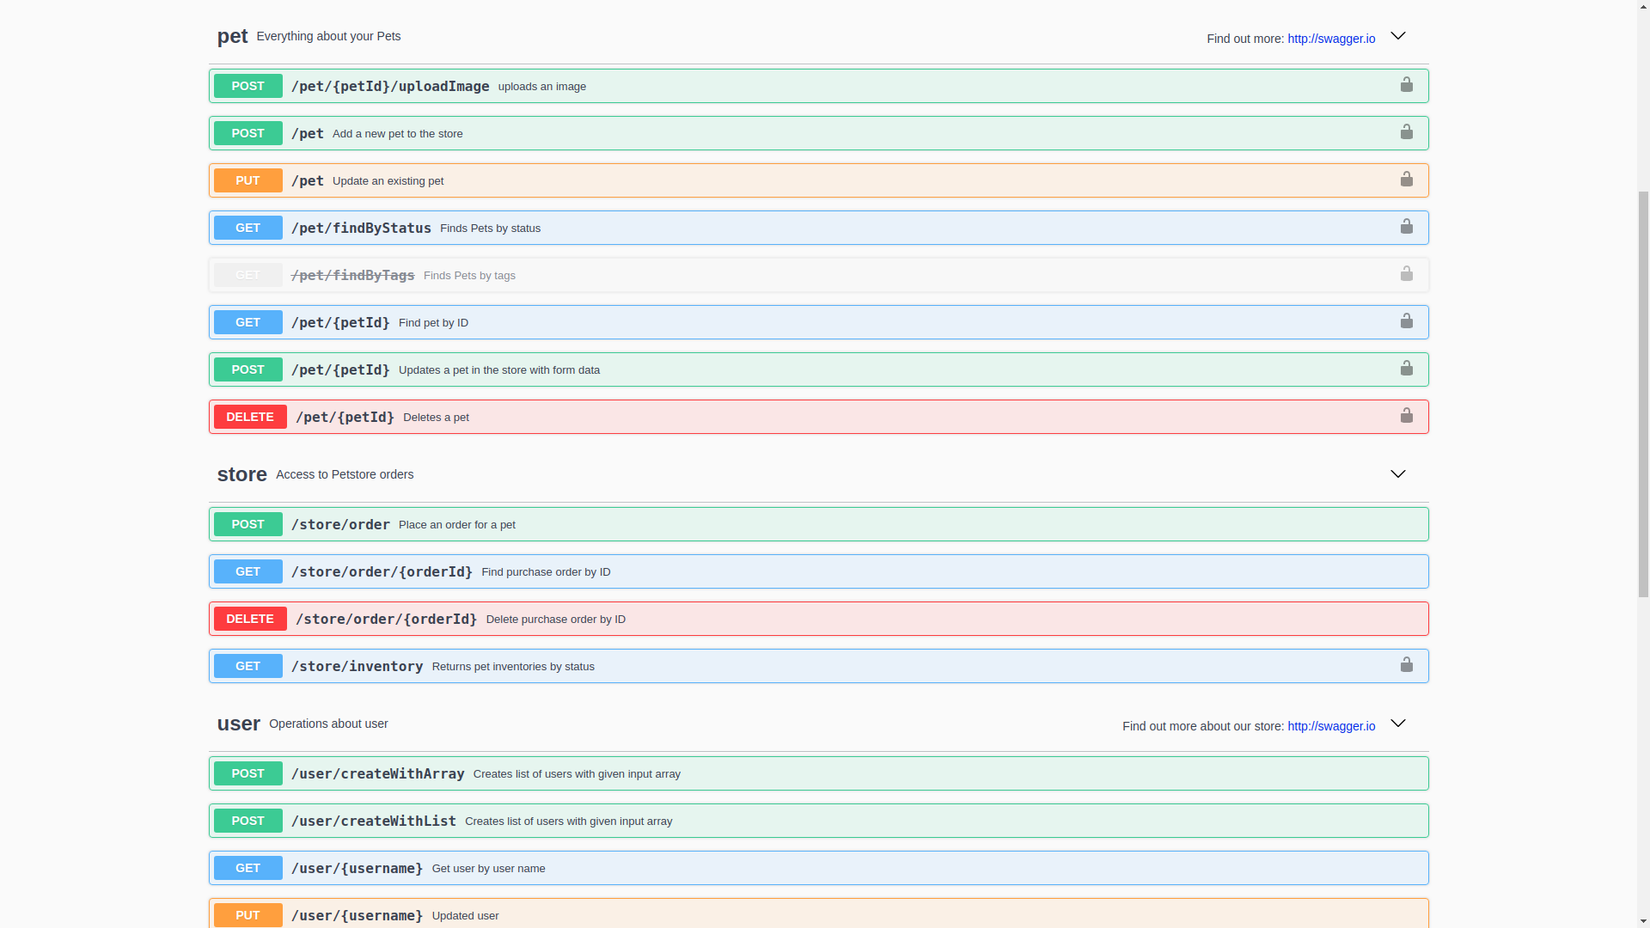Image resolution: width=1650 pixels, height=928 pixels.
Task: Click the lock icon on POST /pet row
Action: pyautogui.click(x=1406, y=132)
